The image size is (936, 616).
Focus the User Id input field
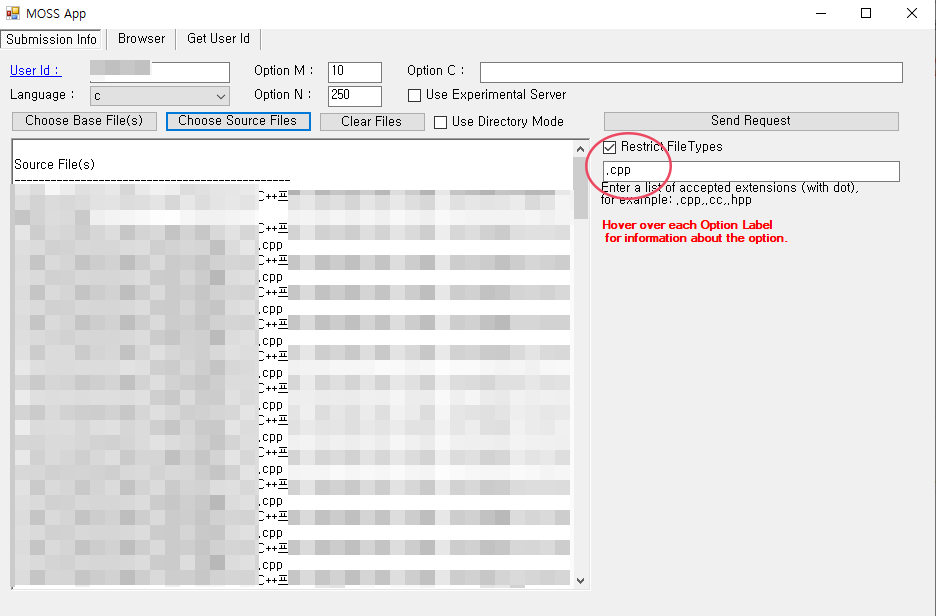pyautogui.click(x=160, y=72)
